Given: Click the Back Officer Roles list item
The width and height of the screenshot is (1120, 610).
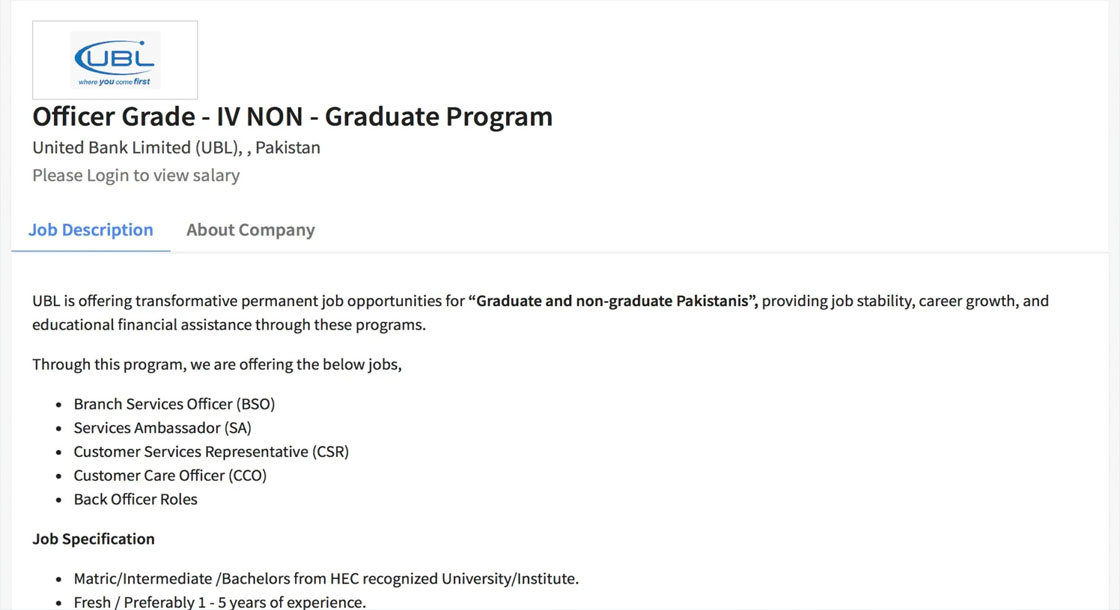Looking at the screenshot, I should coord(135,500).
